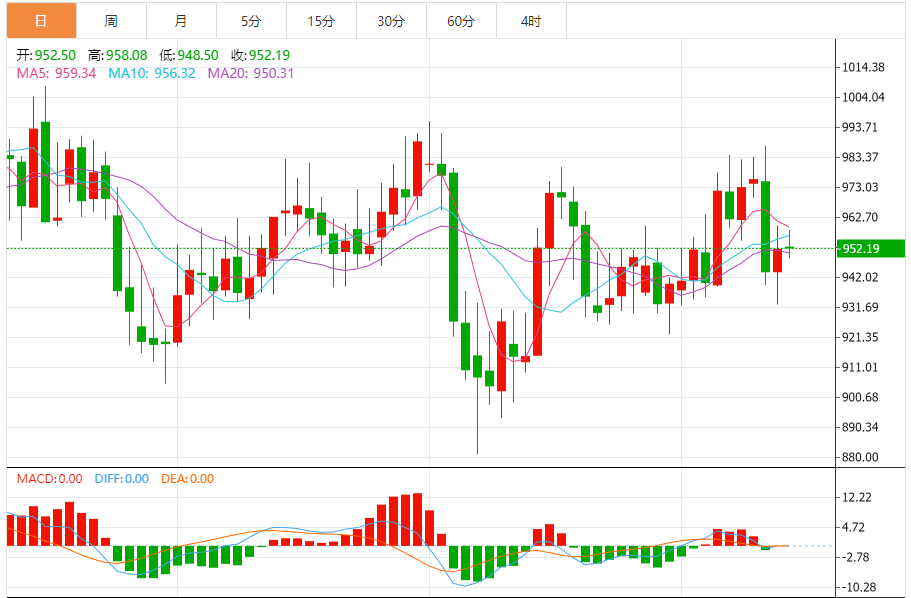This screenshot has width=911, height=598.
Task: Open the 4时 timeframe tab
Action: click(x=531, y=21)
